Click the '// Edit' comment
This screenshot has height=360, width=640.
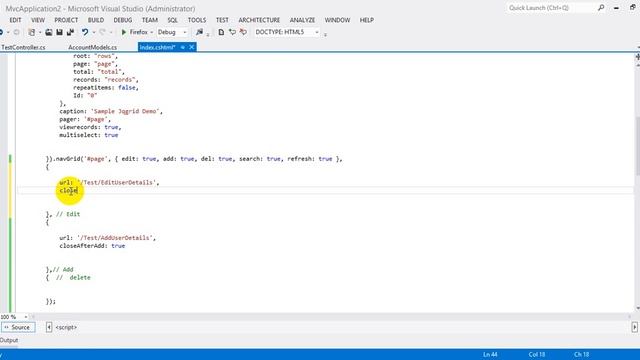point(68,214)
